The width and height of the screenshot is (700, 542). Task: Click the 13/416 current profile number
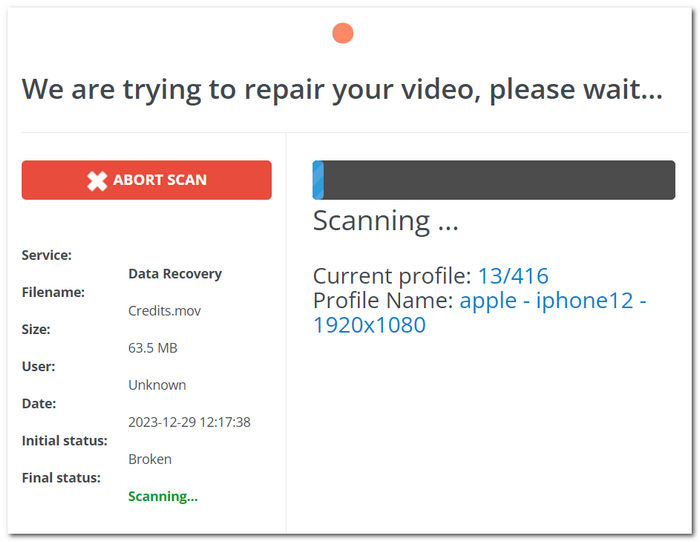coord(513,276)
